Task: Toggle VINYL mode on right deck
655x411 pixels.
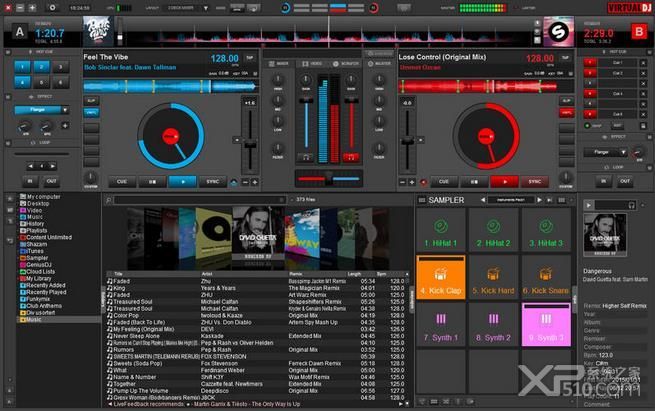Action: coord(566,112)
